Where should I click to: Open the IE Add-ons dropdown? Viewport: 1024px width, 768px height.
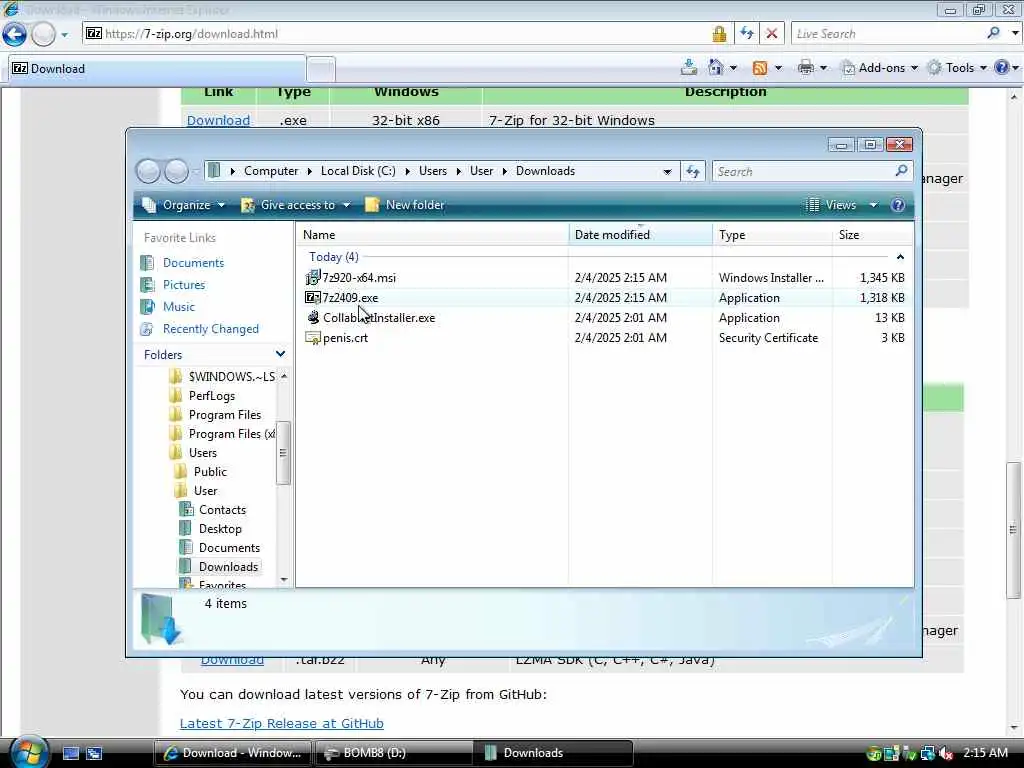(880, 67)
